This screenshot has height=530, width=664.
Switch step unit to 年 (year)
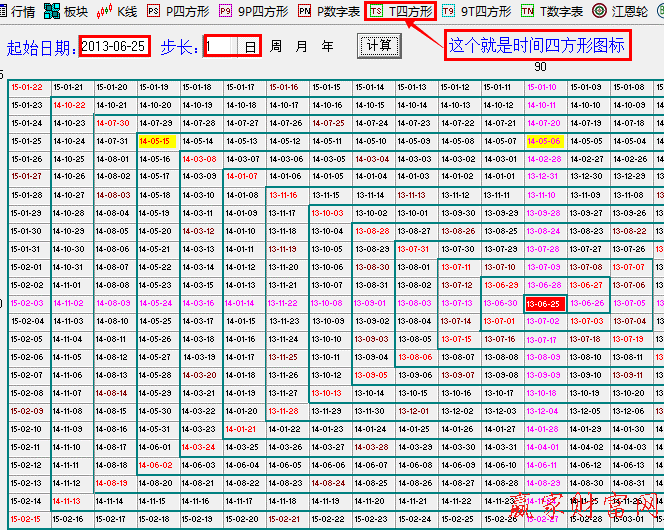[x=327, y=47]
